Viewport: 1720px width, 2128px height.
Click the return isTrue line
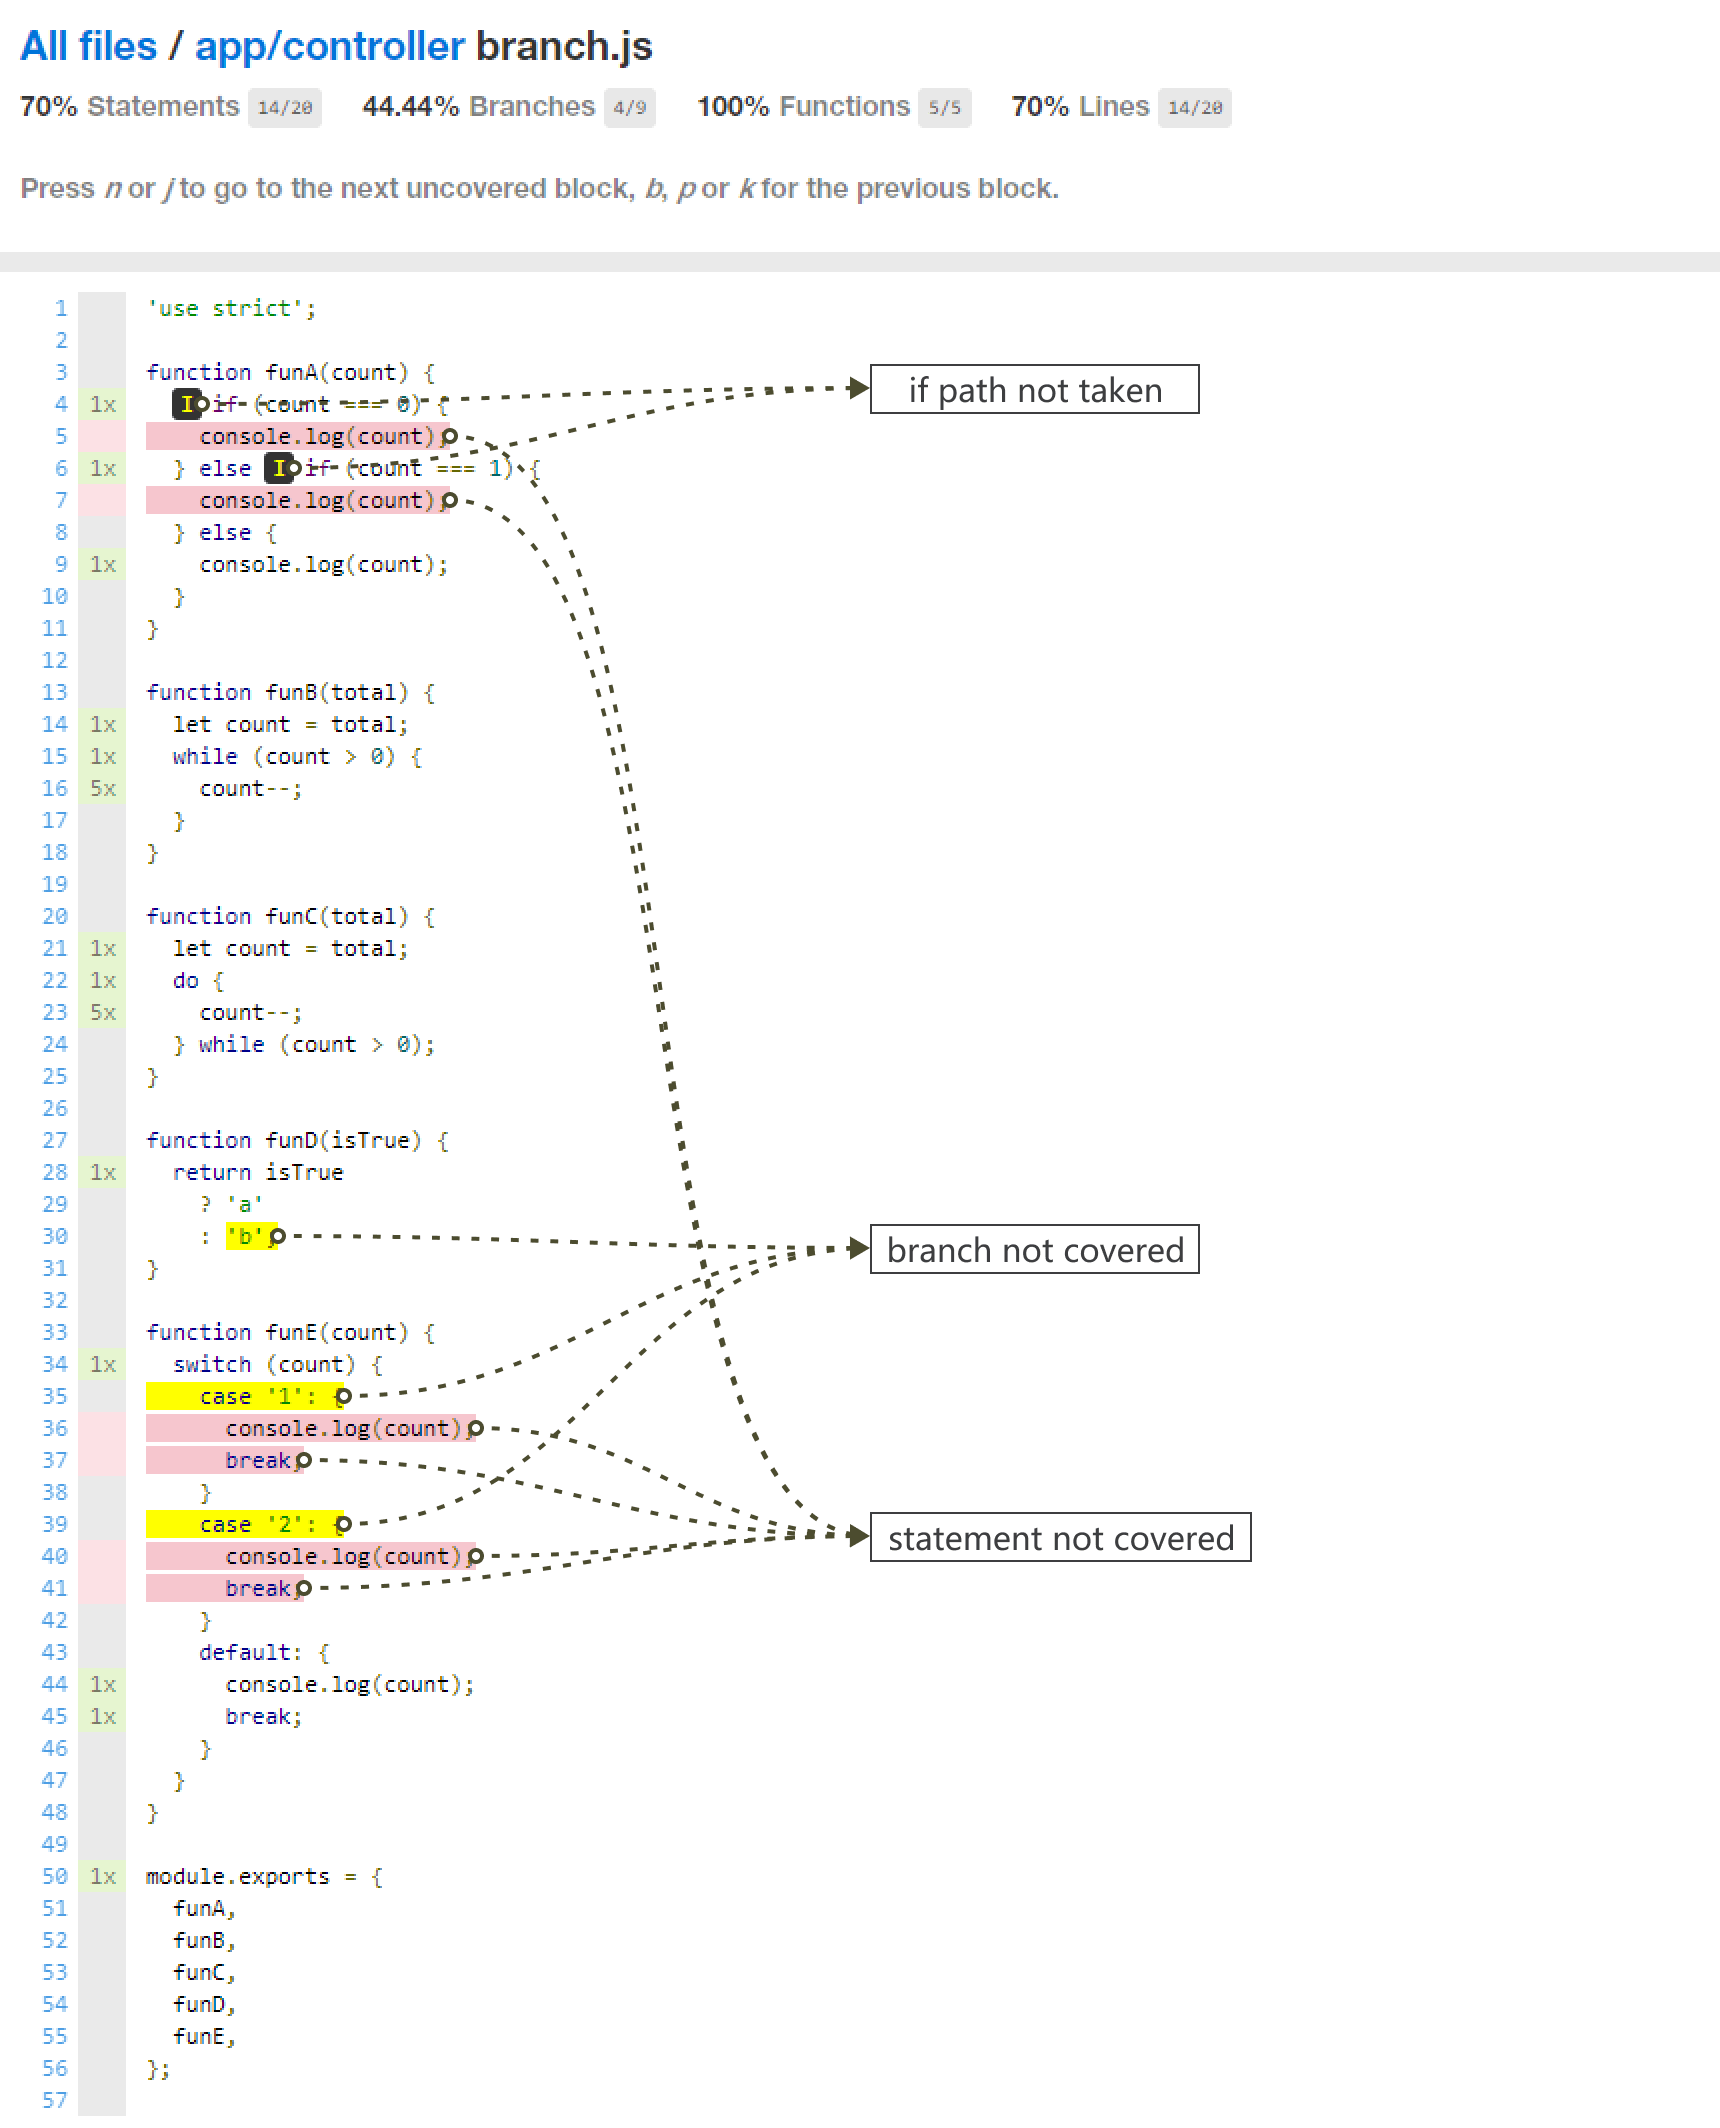258,1172
